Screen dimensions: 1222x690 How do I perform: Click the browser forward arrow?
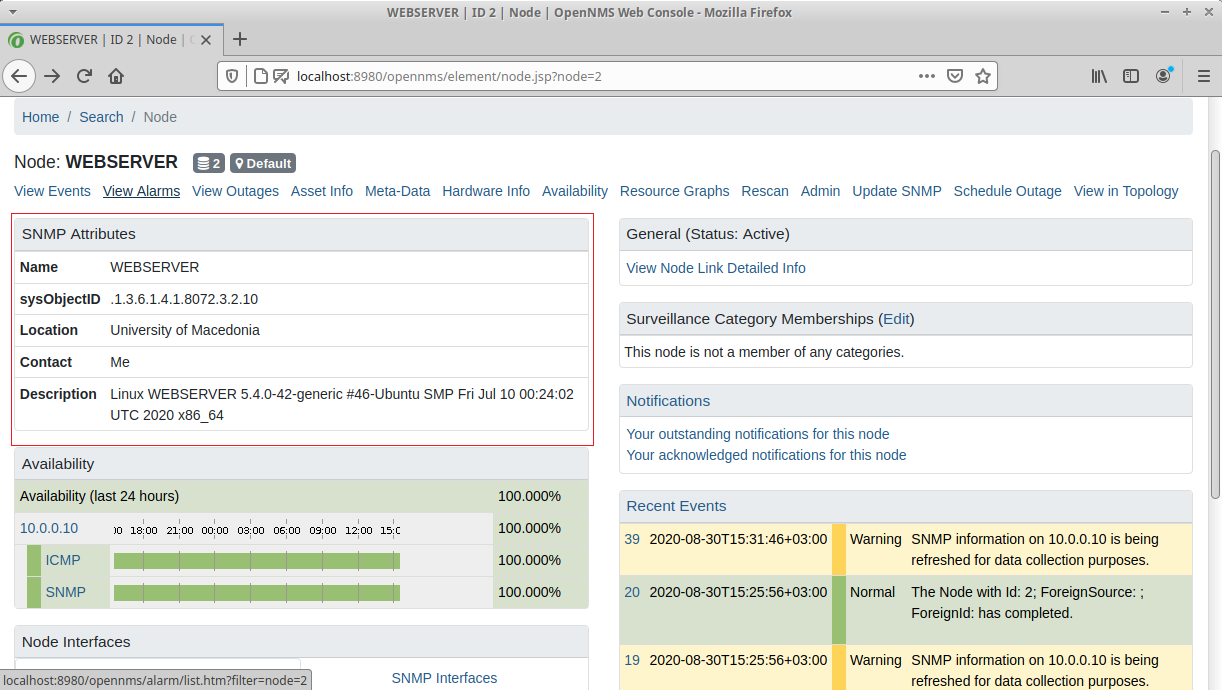(52, 76)
